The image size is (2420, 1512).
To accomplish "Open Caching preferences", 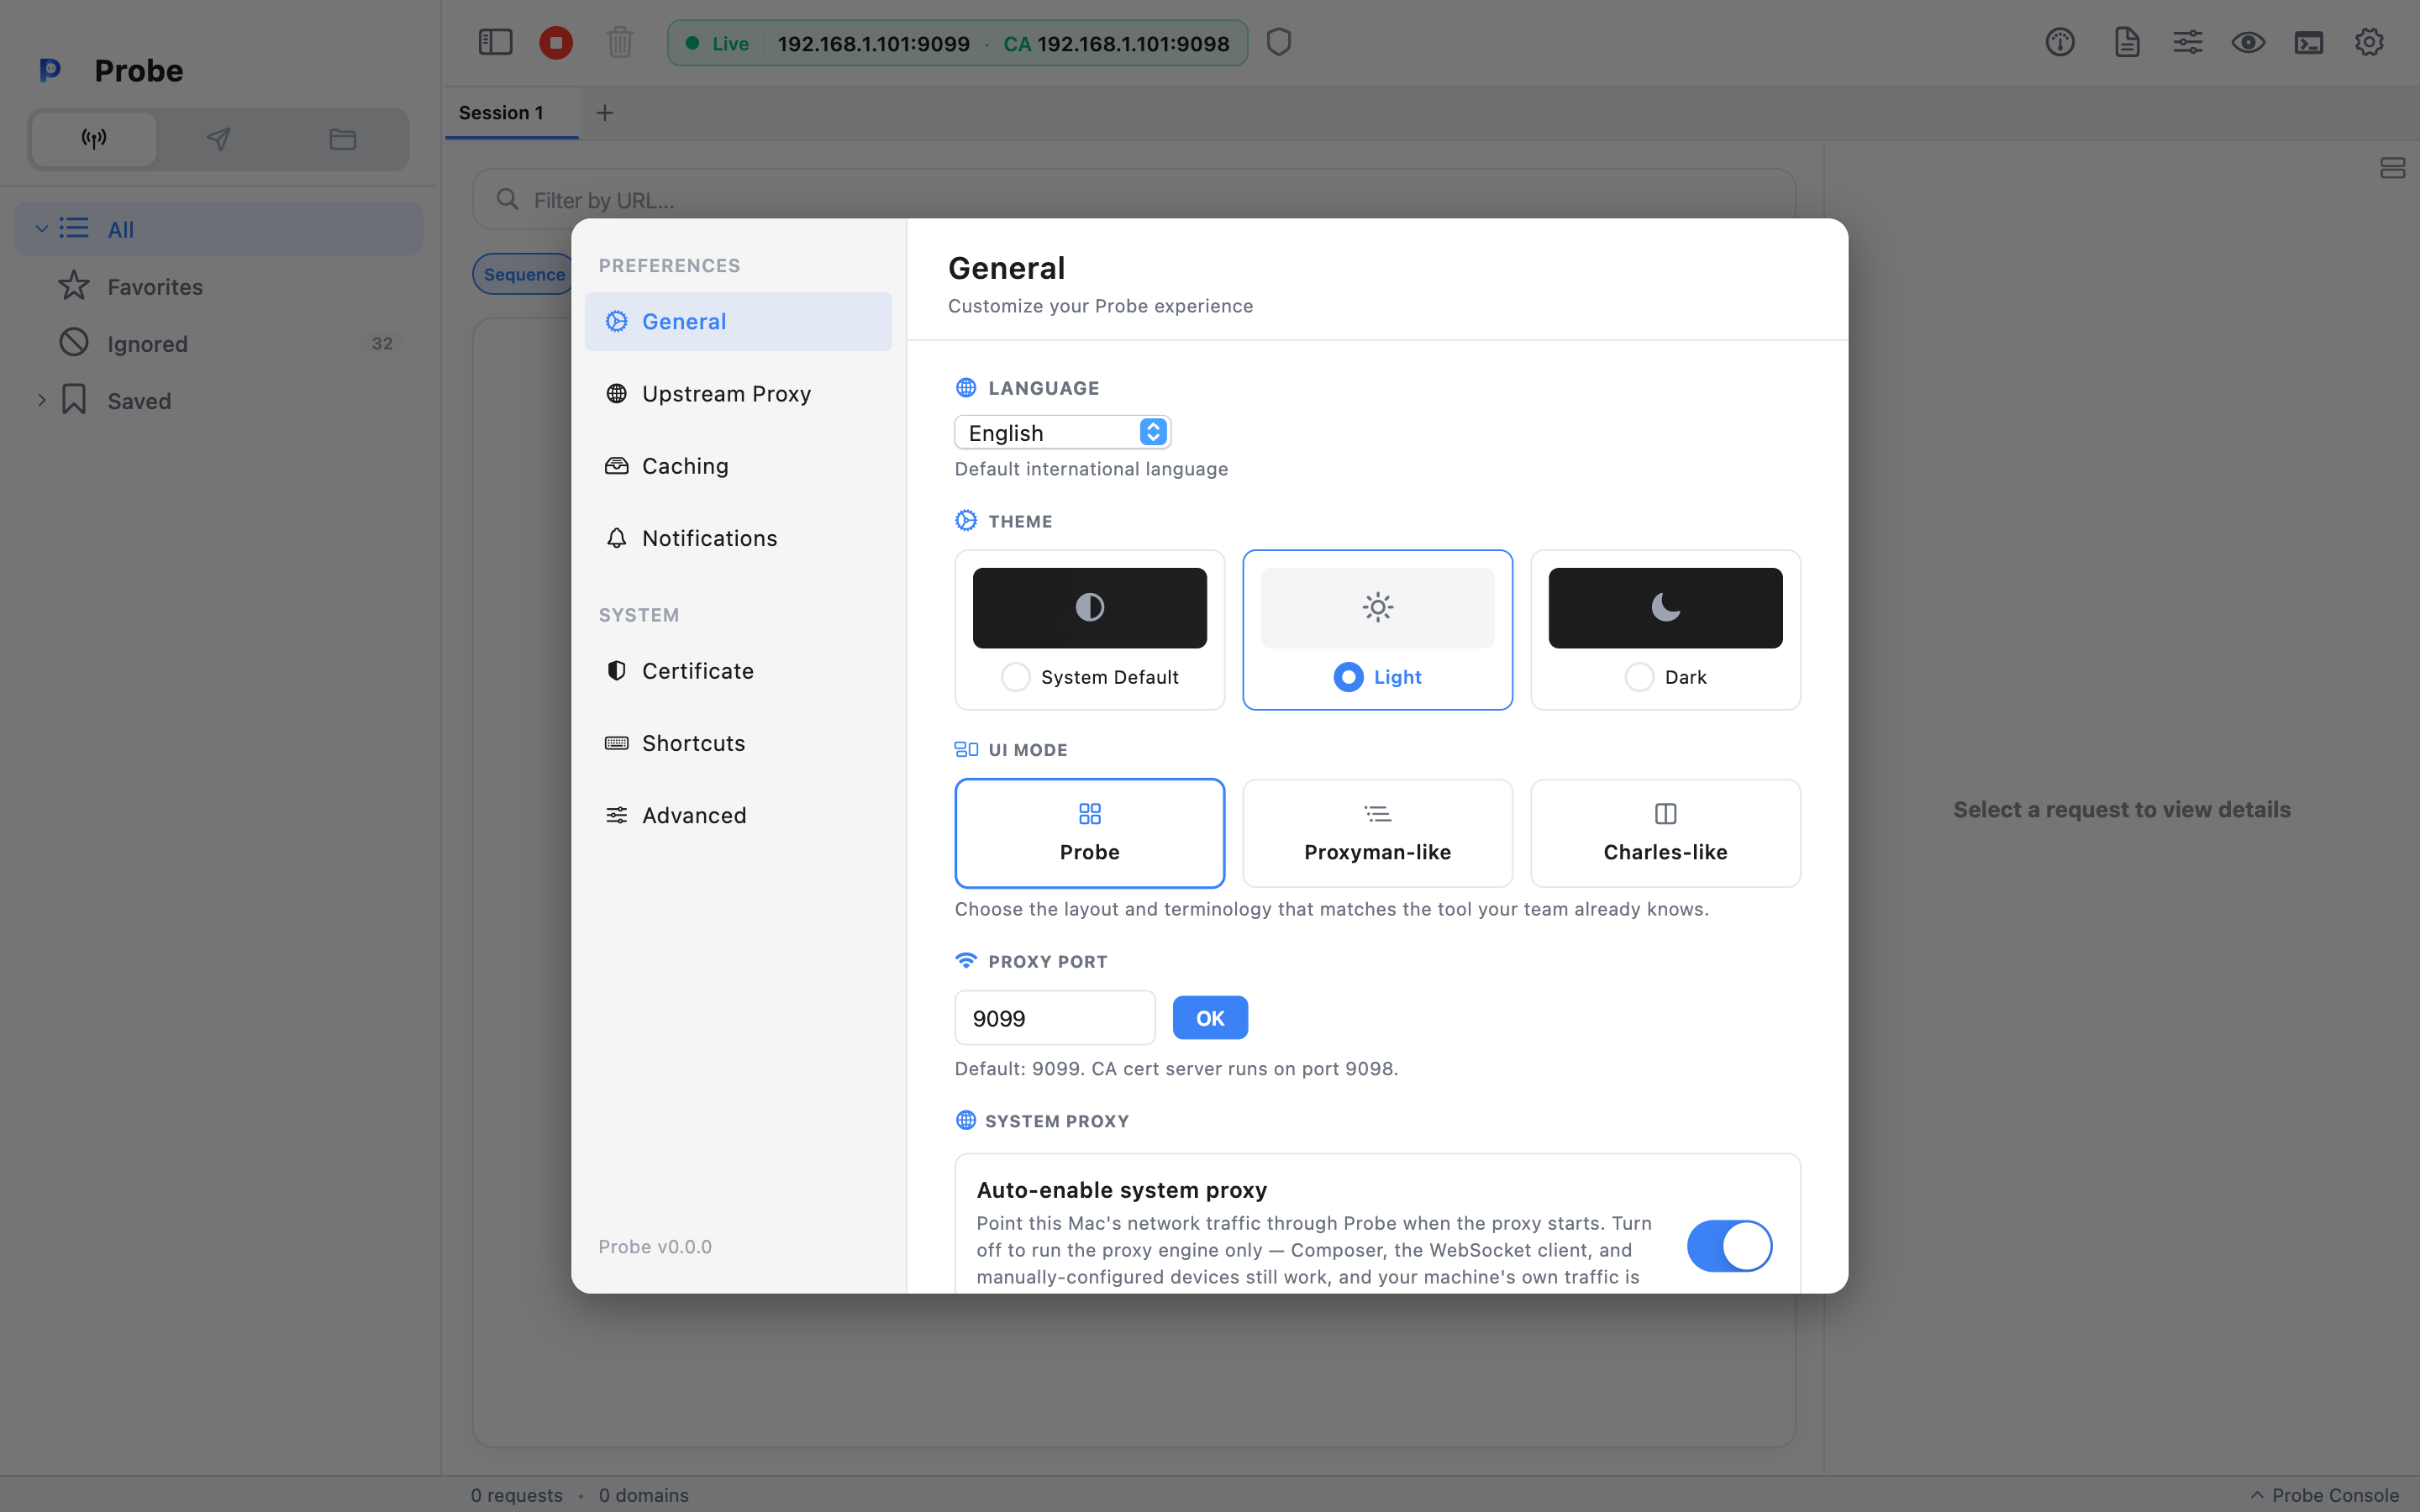I will [x=738, y=466].
